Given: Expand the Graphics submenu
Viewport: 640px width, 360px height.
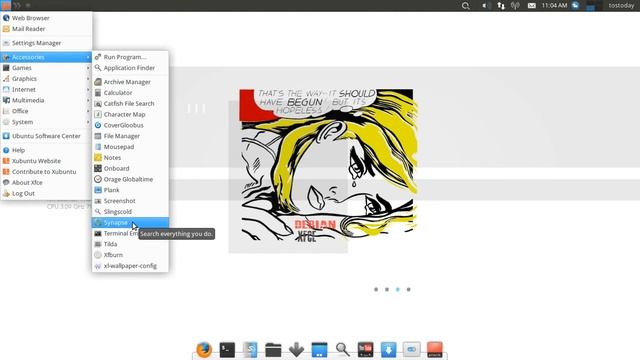Looking at the screenshot, I should [x=46, y=79].
